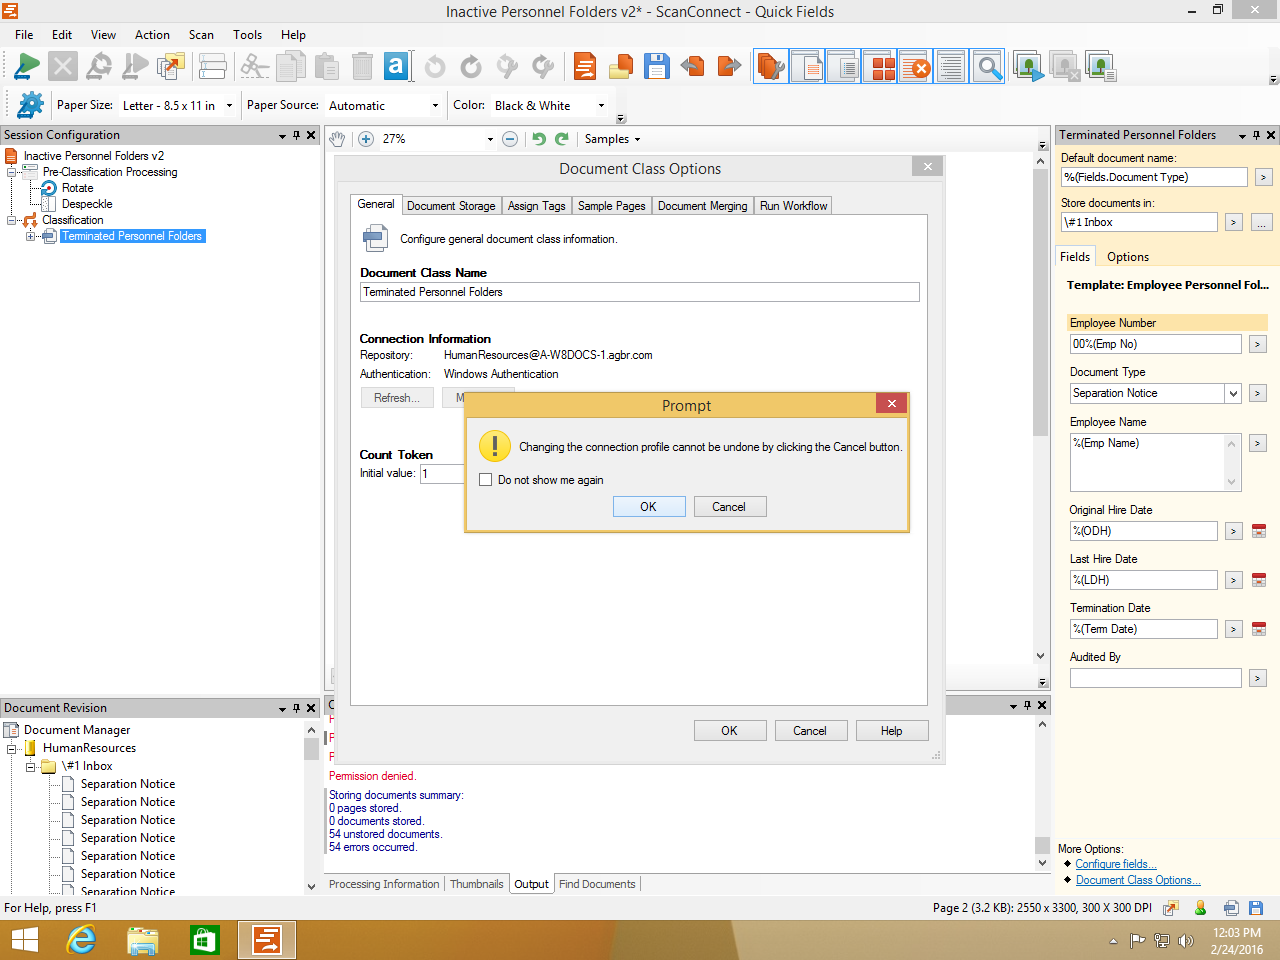
Task: Check the 'Do not show me again' box
Action: tap(486, 480)
